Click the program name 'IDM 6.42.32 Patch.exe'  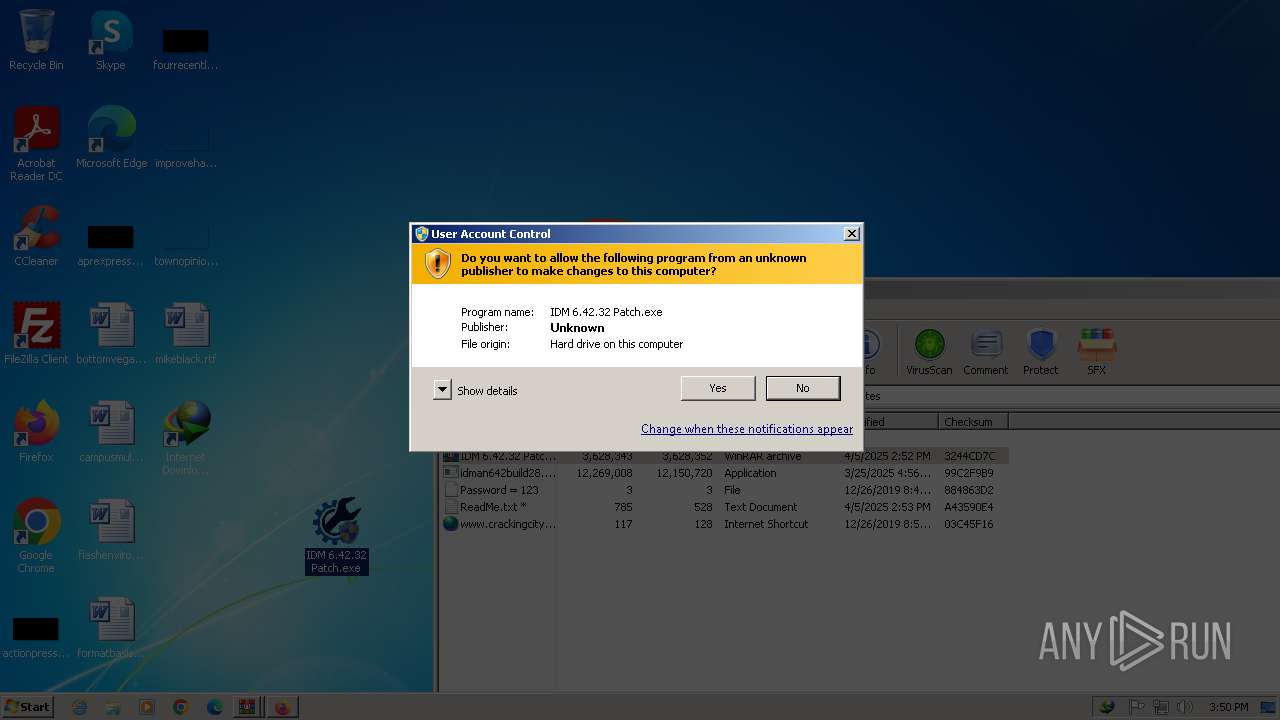tap(606, 312)
